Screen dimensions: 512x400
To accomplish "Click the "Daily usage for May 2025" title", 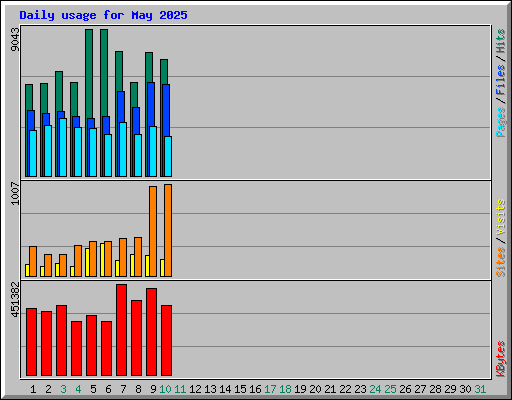I will click(x=103, y=15).
